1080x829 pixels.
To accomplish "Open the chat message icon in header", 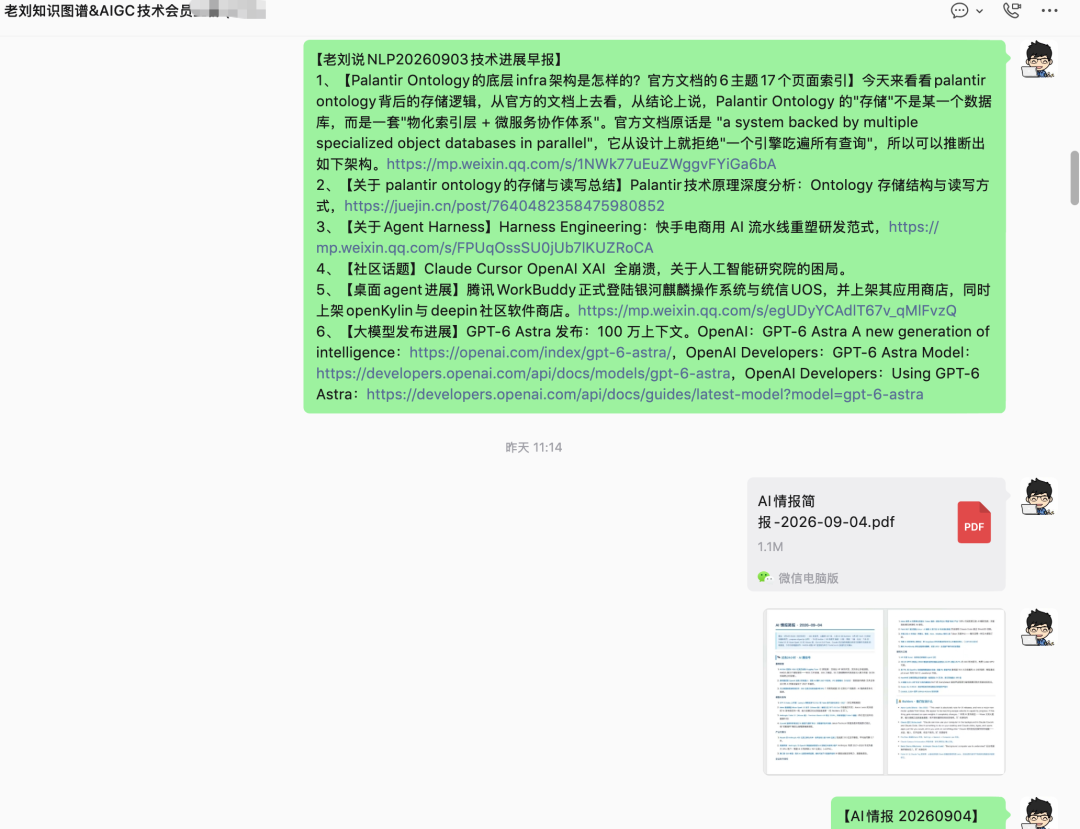I will coord(959,10).
